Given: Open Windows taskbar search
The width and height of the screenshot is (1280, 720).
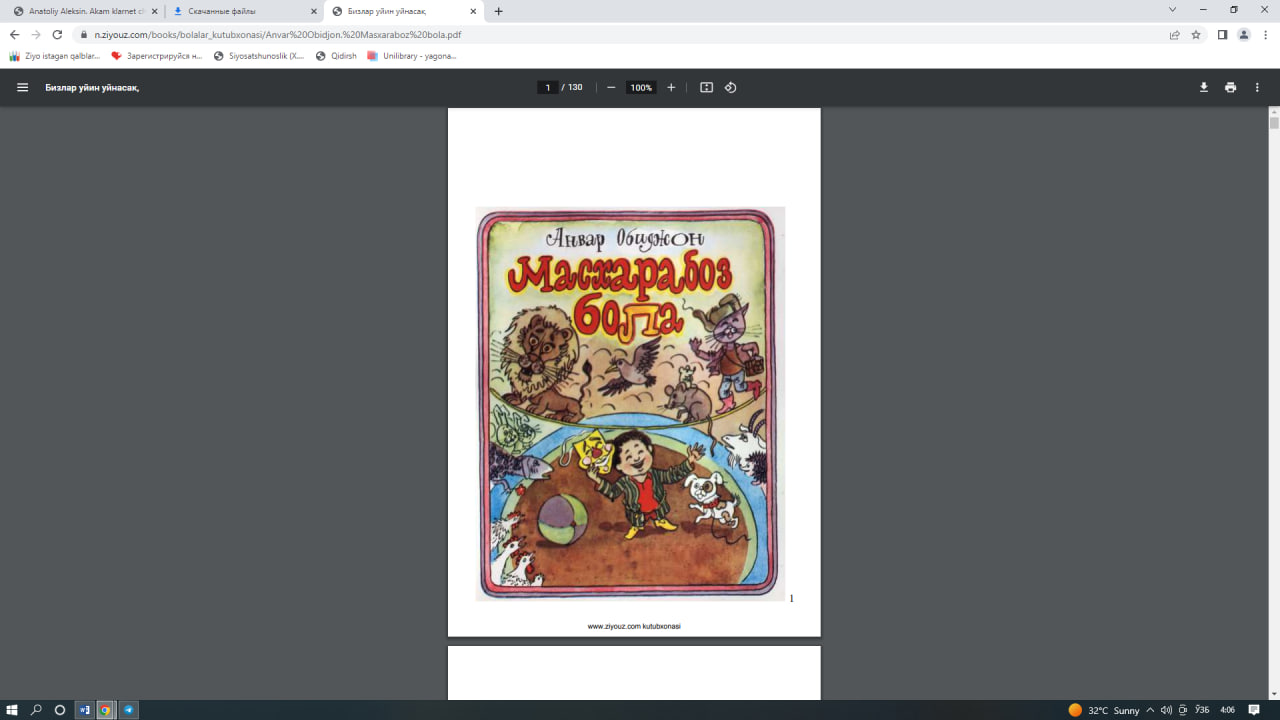Looking at the screenshot, I should [36, 710].
